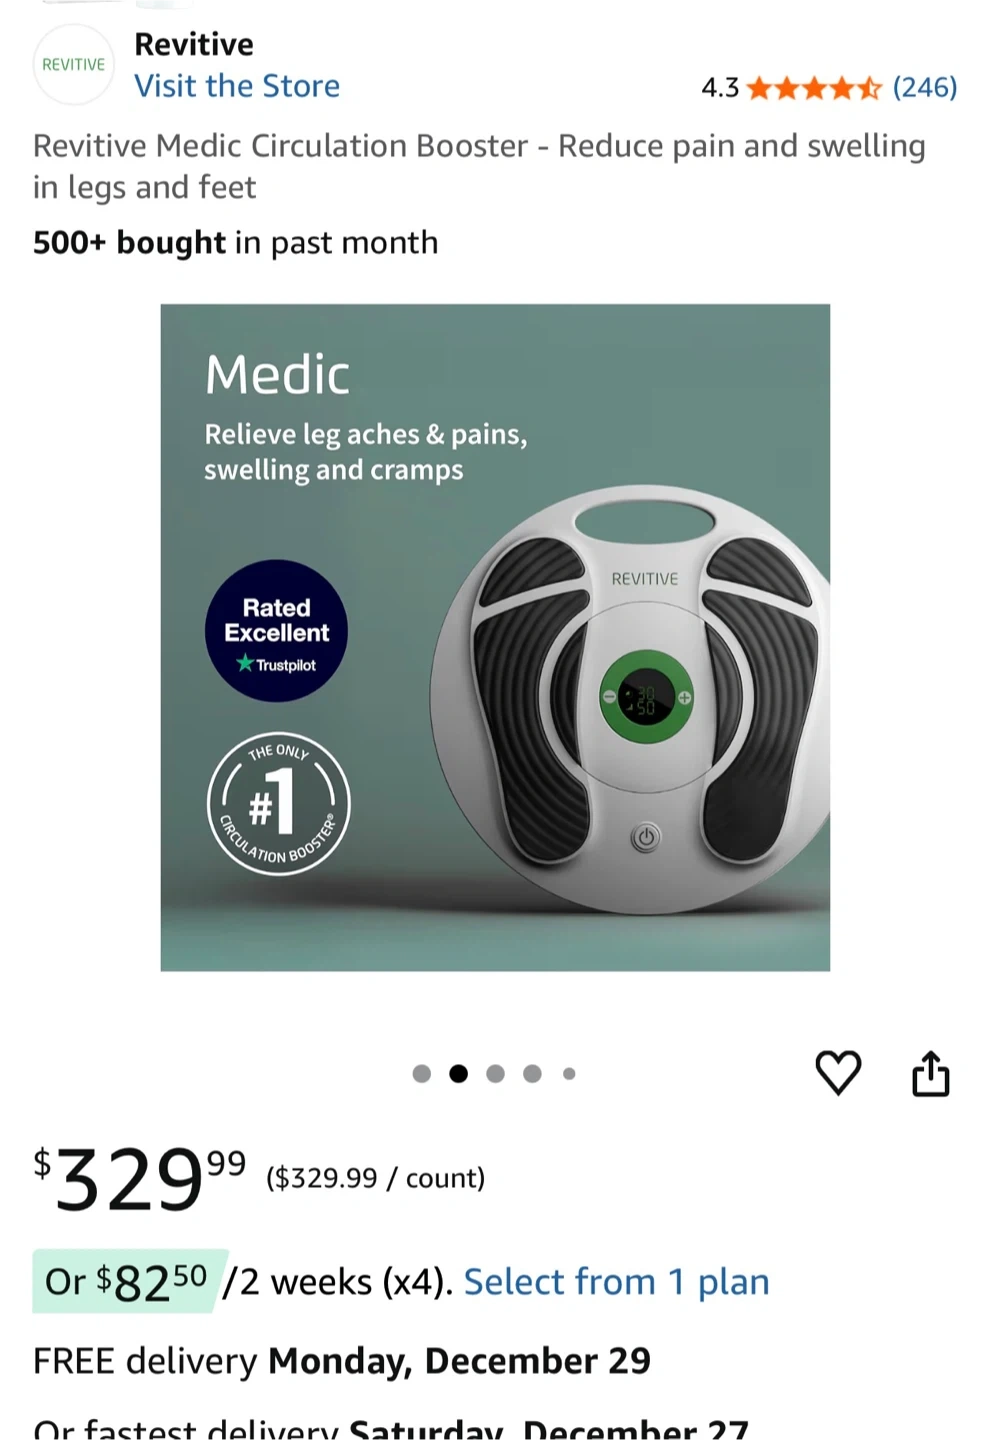Tap the star rating icons
The height and width of the screenshot is (1440, 991).
tap(814, 88)
